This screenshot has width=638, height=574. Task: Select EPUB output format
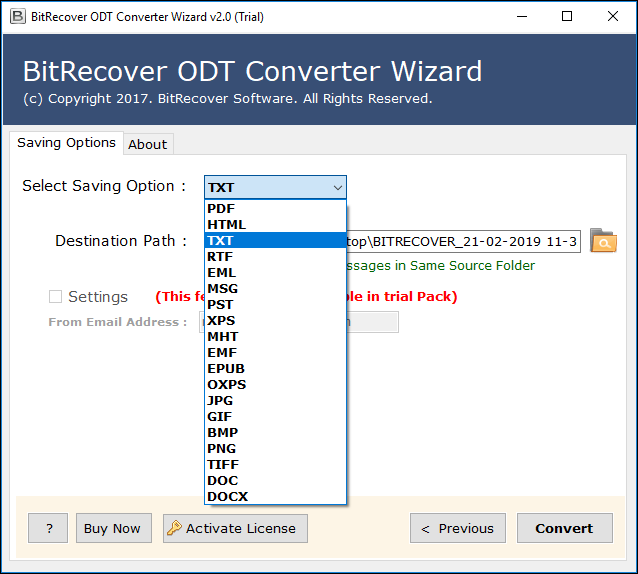(275, 369)
